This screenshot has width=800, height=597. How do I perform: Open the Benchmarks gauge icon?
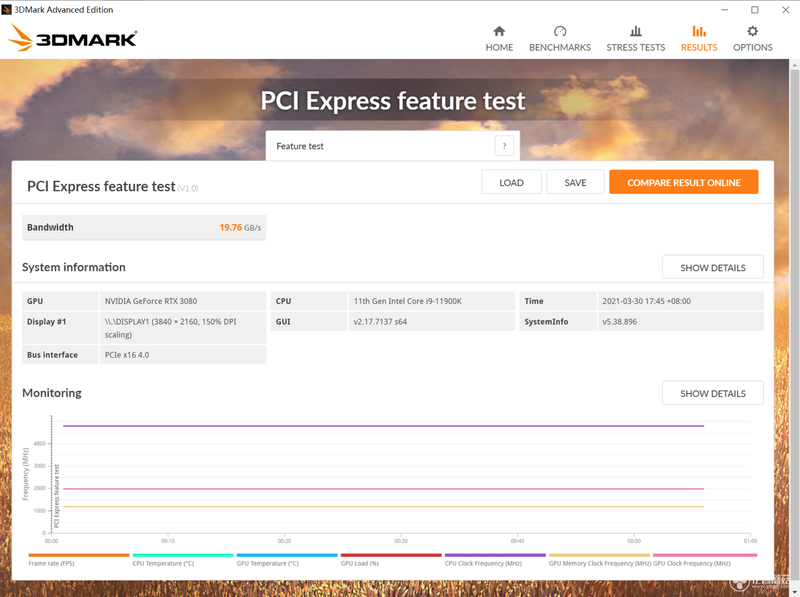click(560, 31)
